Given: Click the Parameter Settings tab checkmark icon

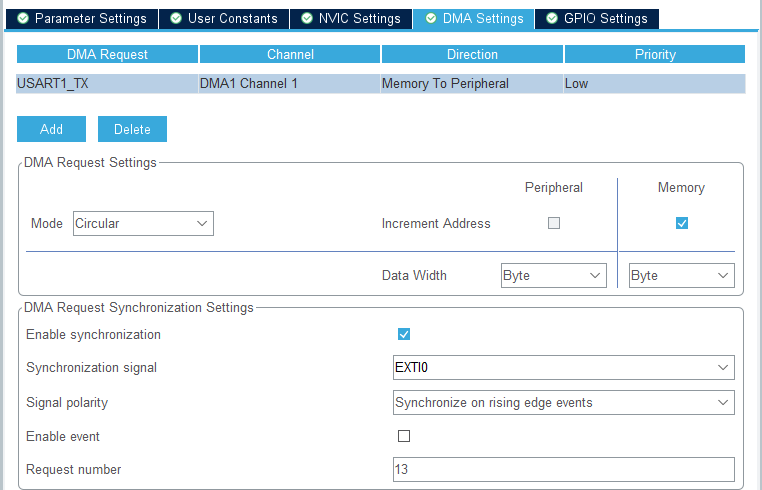Looking at the screenshot, I should (x=24, y=19).
